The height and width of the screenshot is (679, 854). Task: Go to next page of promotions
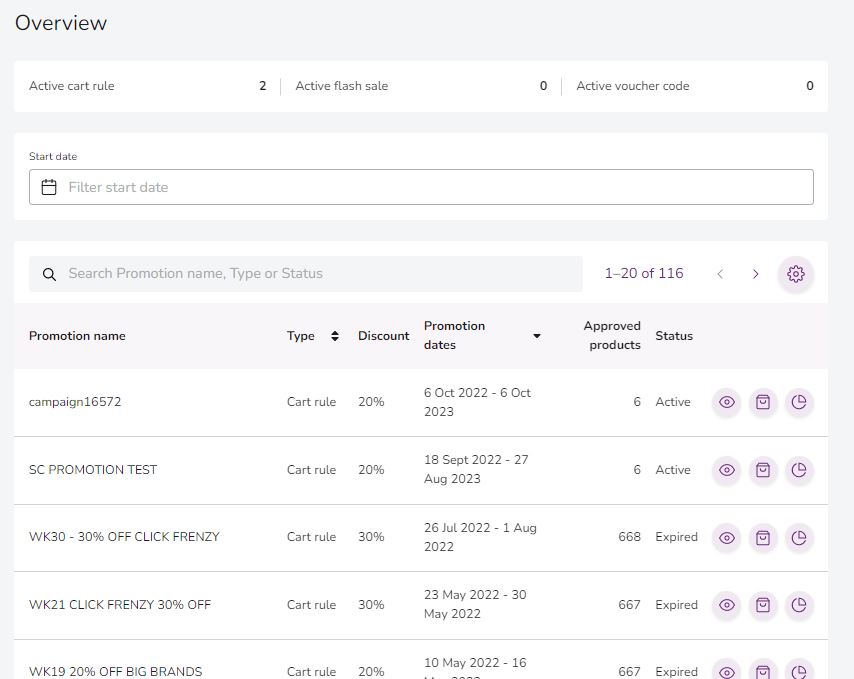[x=756, y=274]
